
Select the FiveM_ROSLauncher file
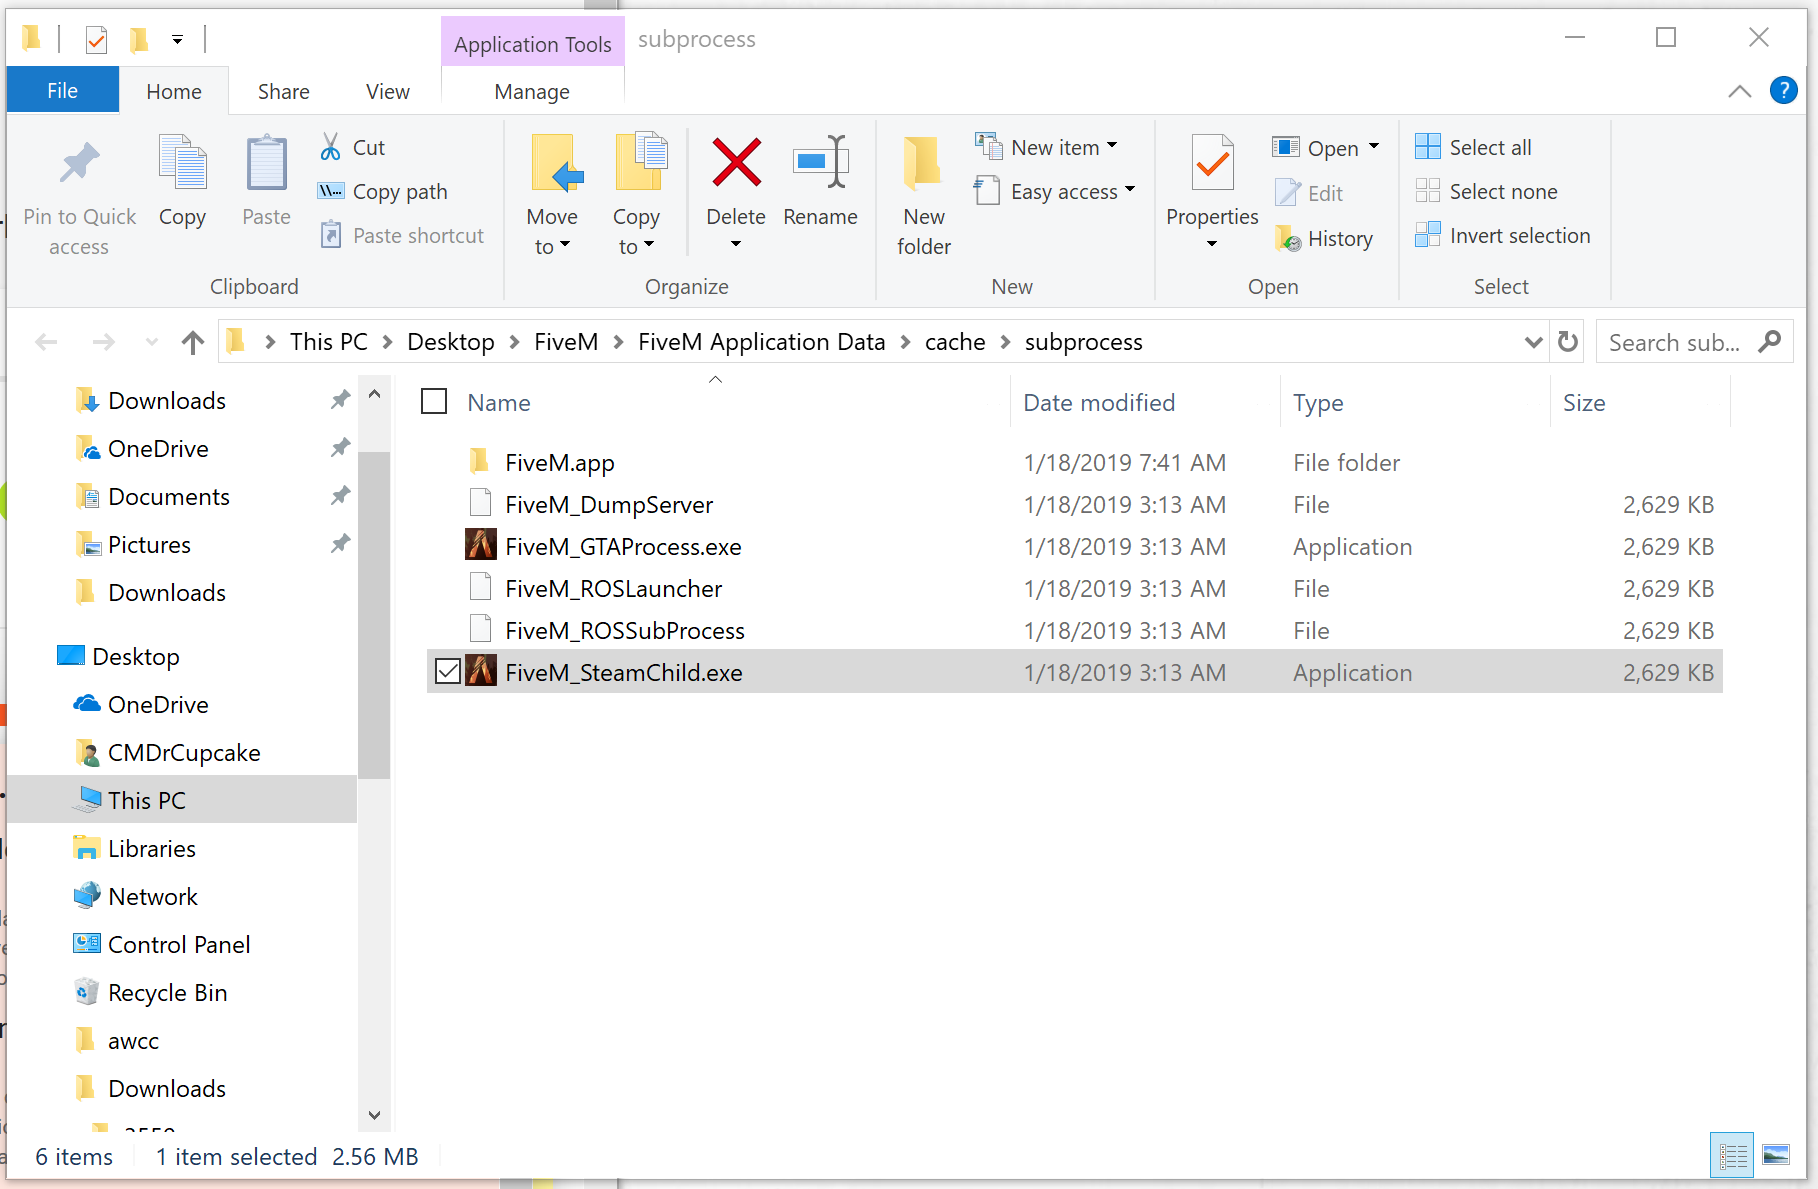point(613,588)
